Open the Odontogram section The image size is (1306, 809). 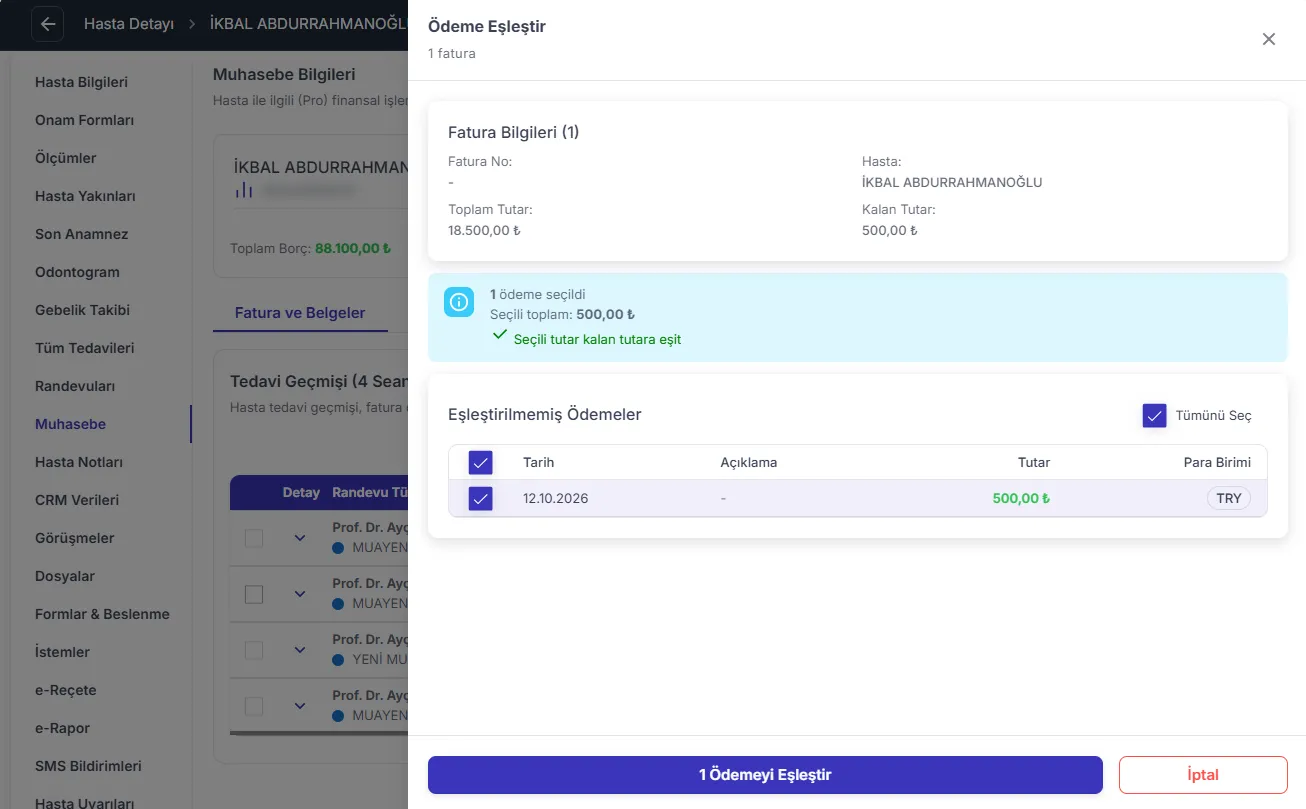click(x=77, y=272)
